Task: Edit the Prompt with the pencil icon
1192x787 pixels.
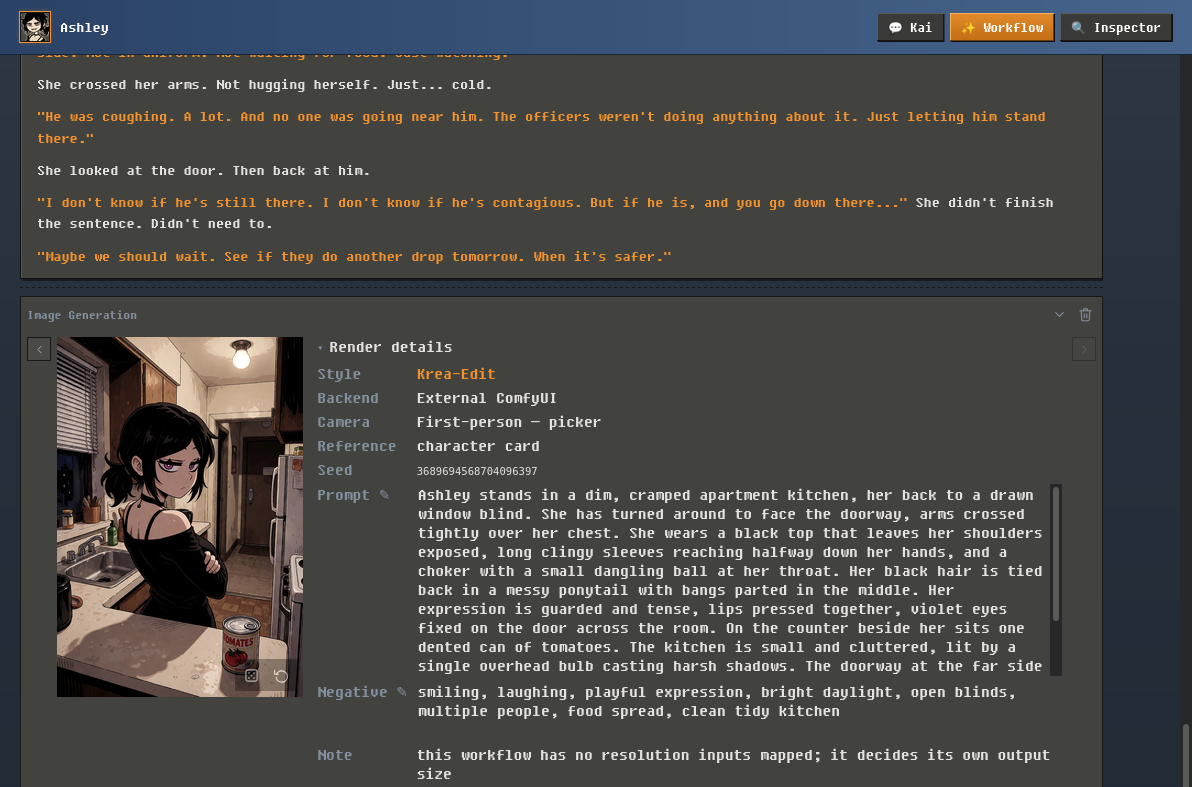Action: click(x=384, y=495)
